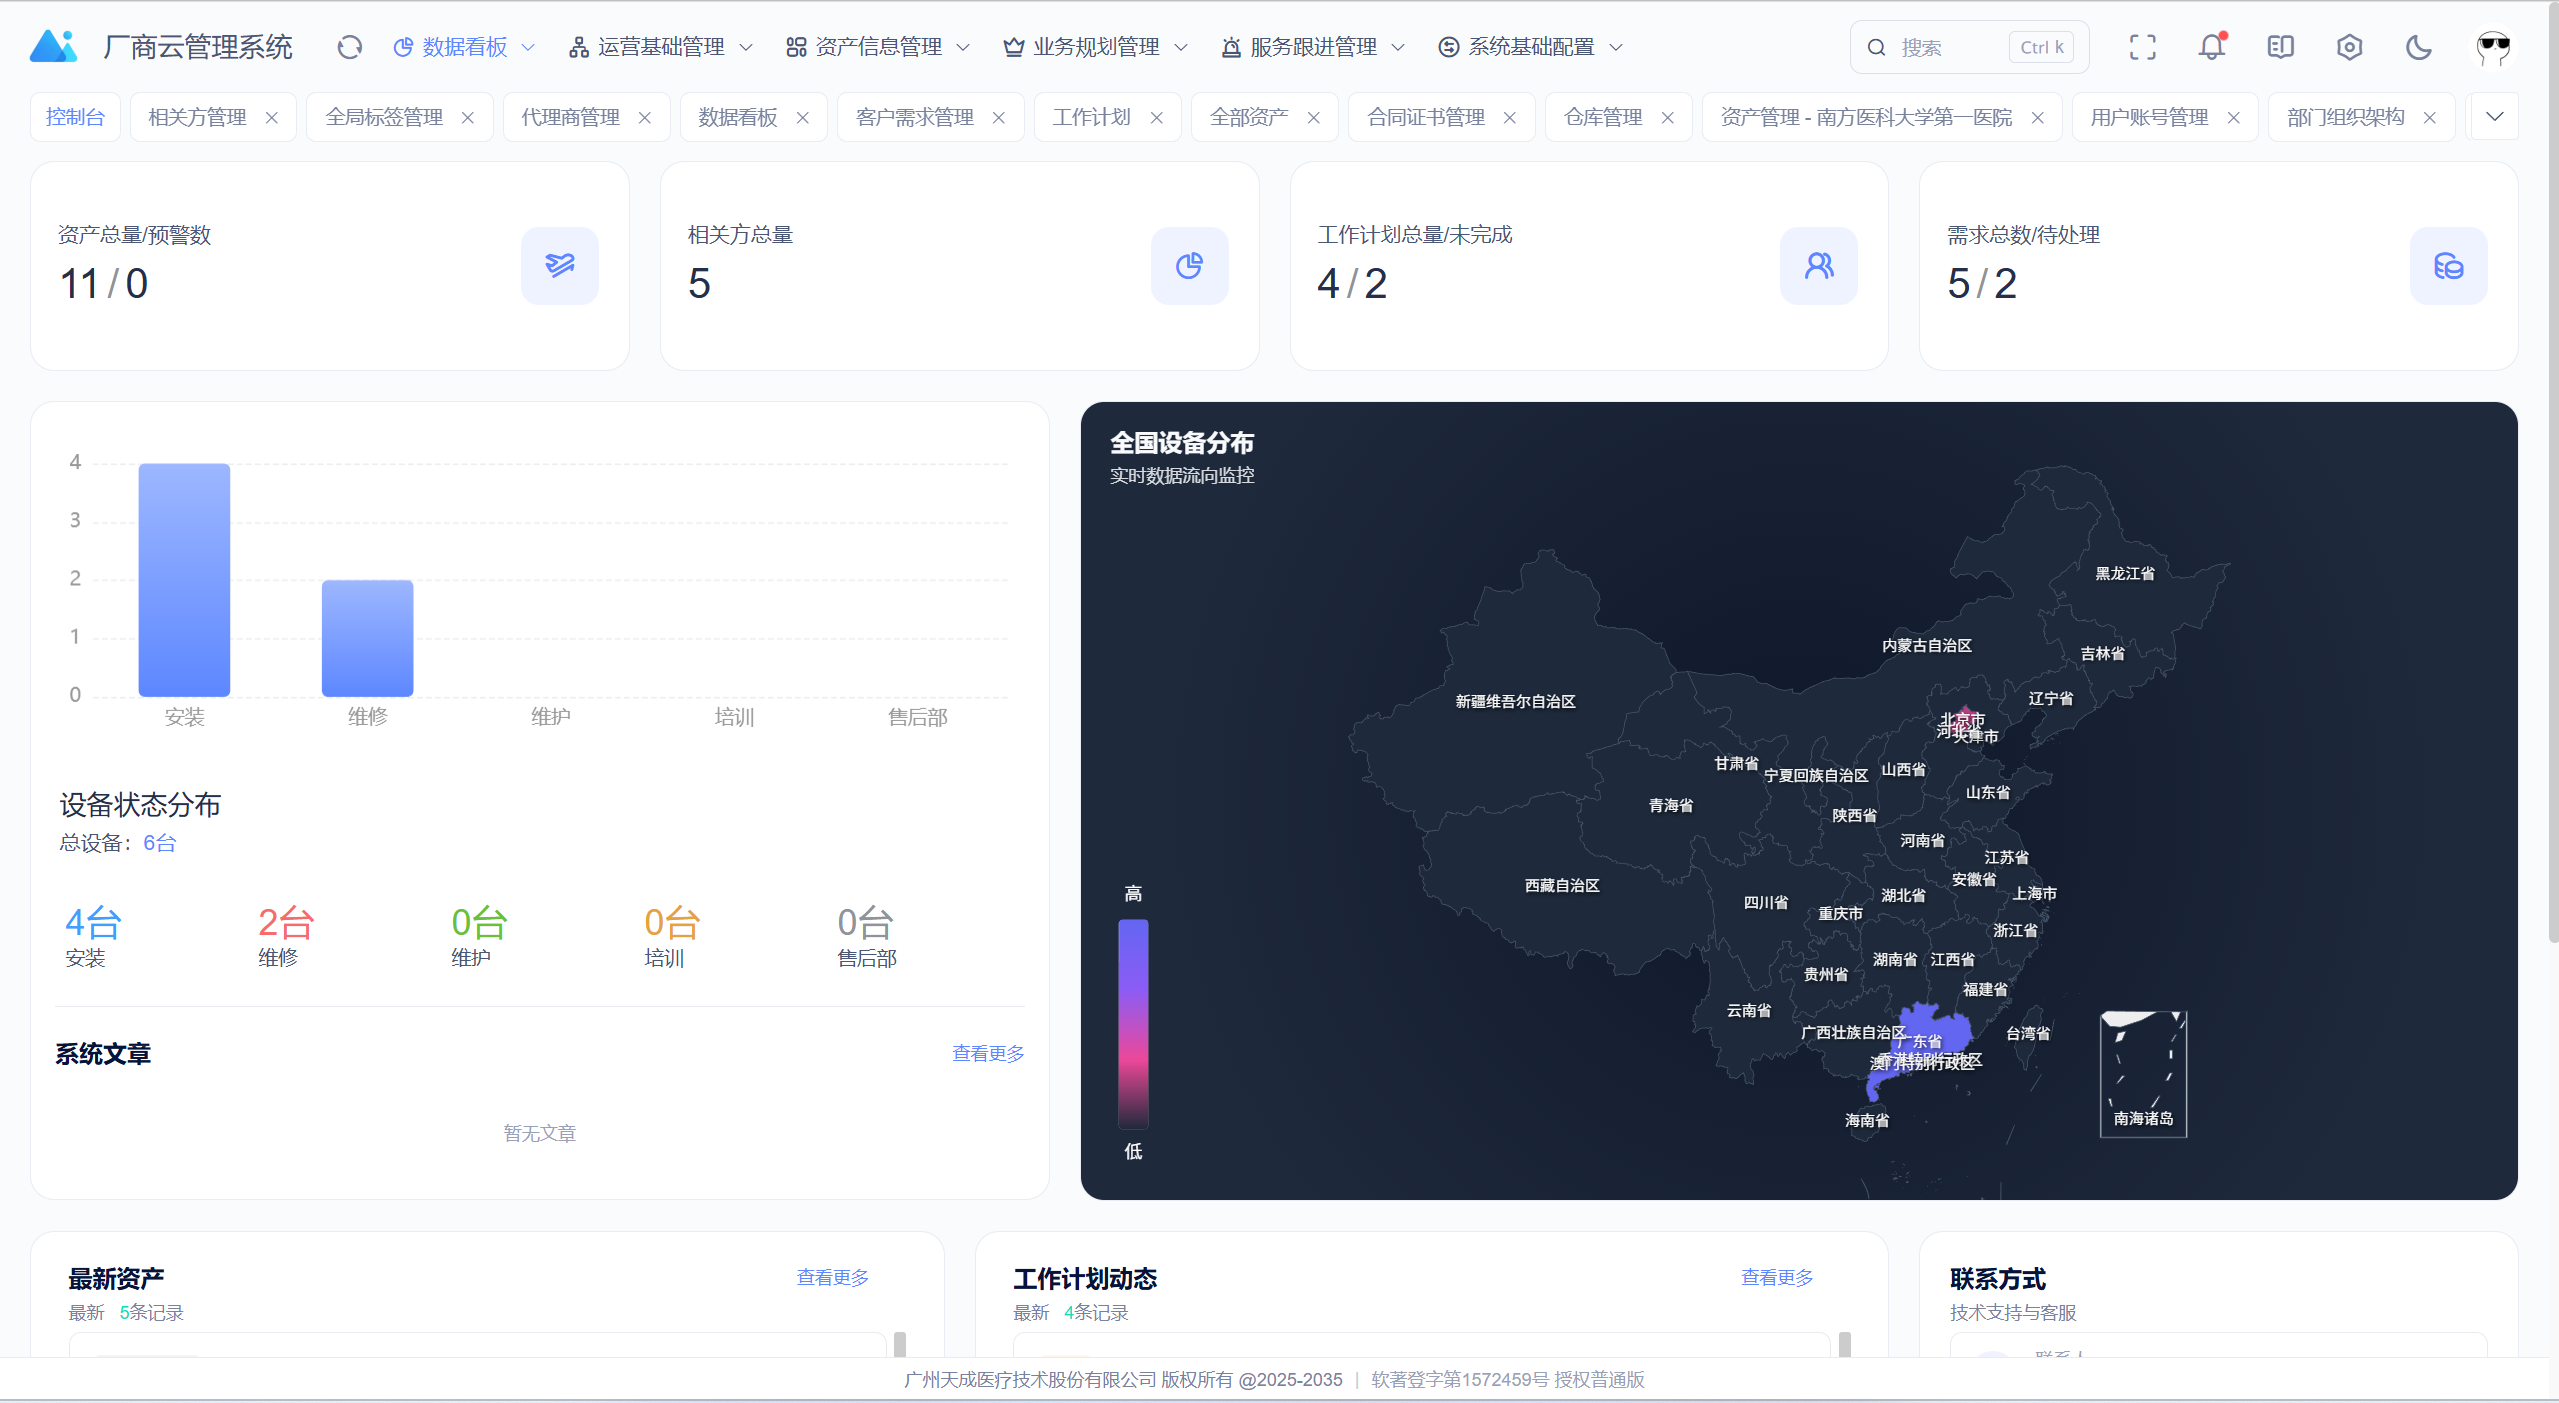Close the 全部资产 tab
Screen dimensions: 2559x1403
1313,117
